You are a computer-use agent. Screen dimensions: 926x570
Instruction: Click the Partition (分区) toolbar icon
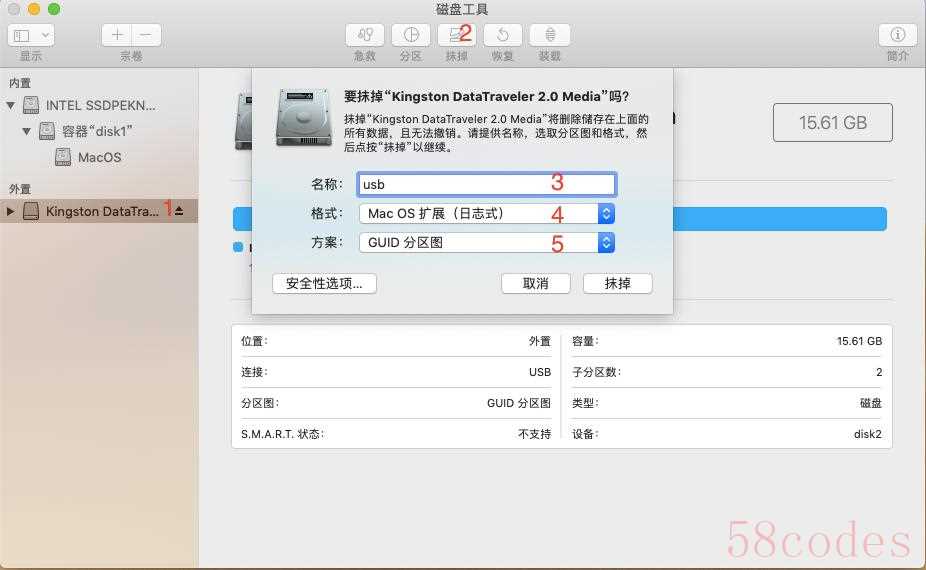411,35
